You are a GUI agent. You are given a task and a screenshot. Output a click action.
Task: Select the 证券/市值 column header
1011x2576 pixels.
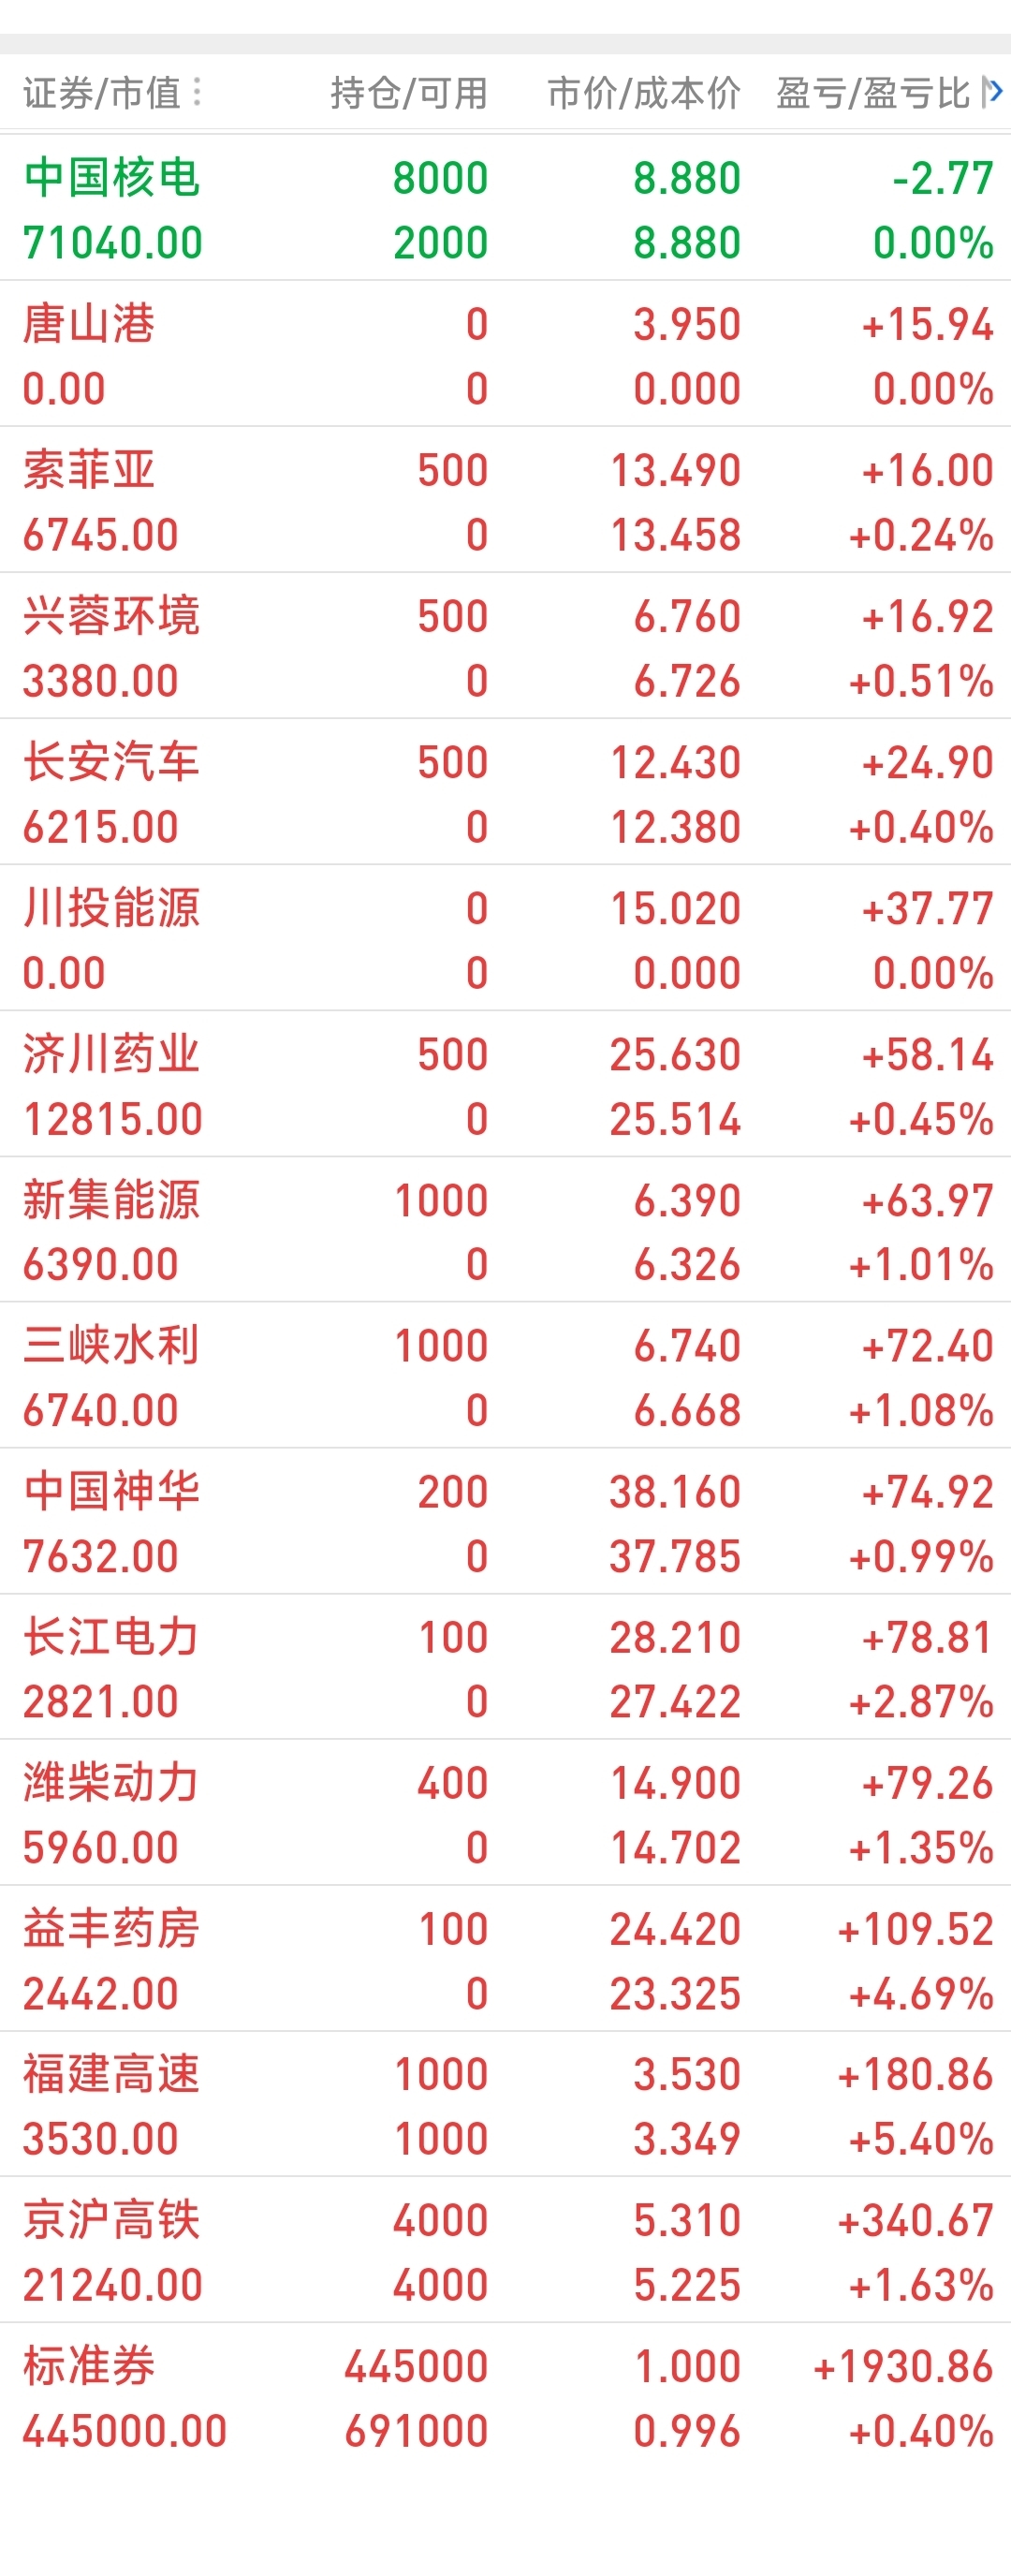(x=102, y=92)
